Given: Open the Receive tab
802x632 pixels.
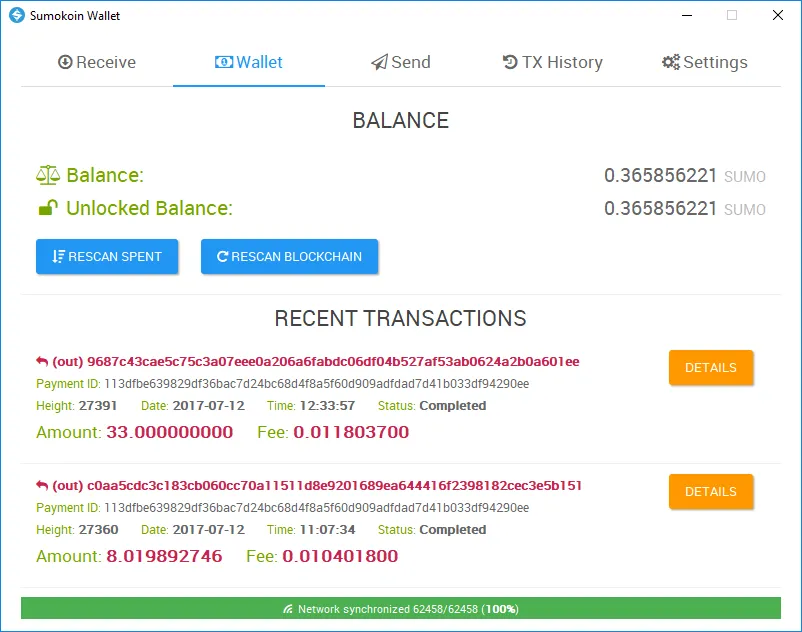Looking at the screenshot, I should tap(97, 62).
